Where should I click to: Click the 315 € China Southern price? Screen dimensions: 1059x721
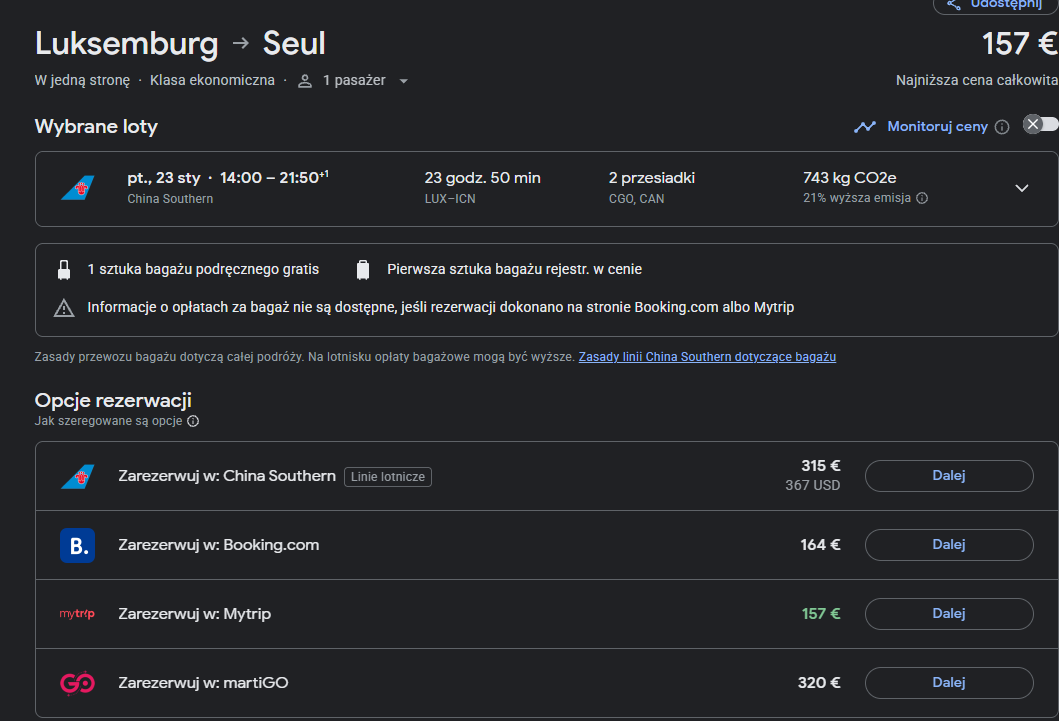click(x=821, y=466)
